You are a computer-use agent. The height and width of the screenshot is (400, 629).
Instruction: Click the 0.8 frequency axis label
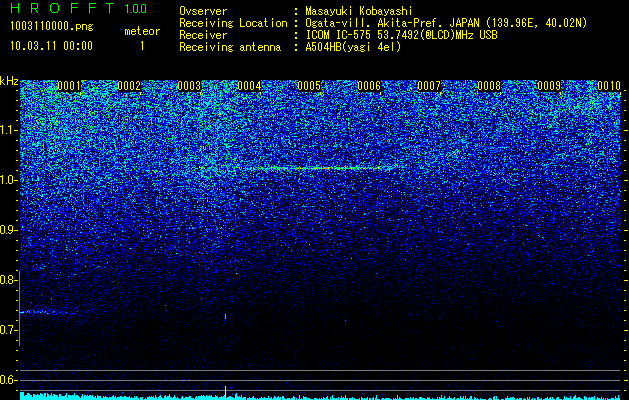[x=8, y=280]
